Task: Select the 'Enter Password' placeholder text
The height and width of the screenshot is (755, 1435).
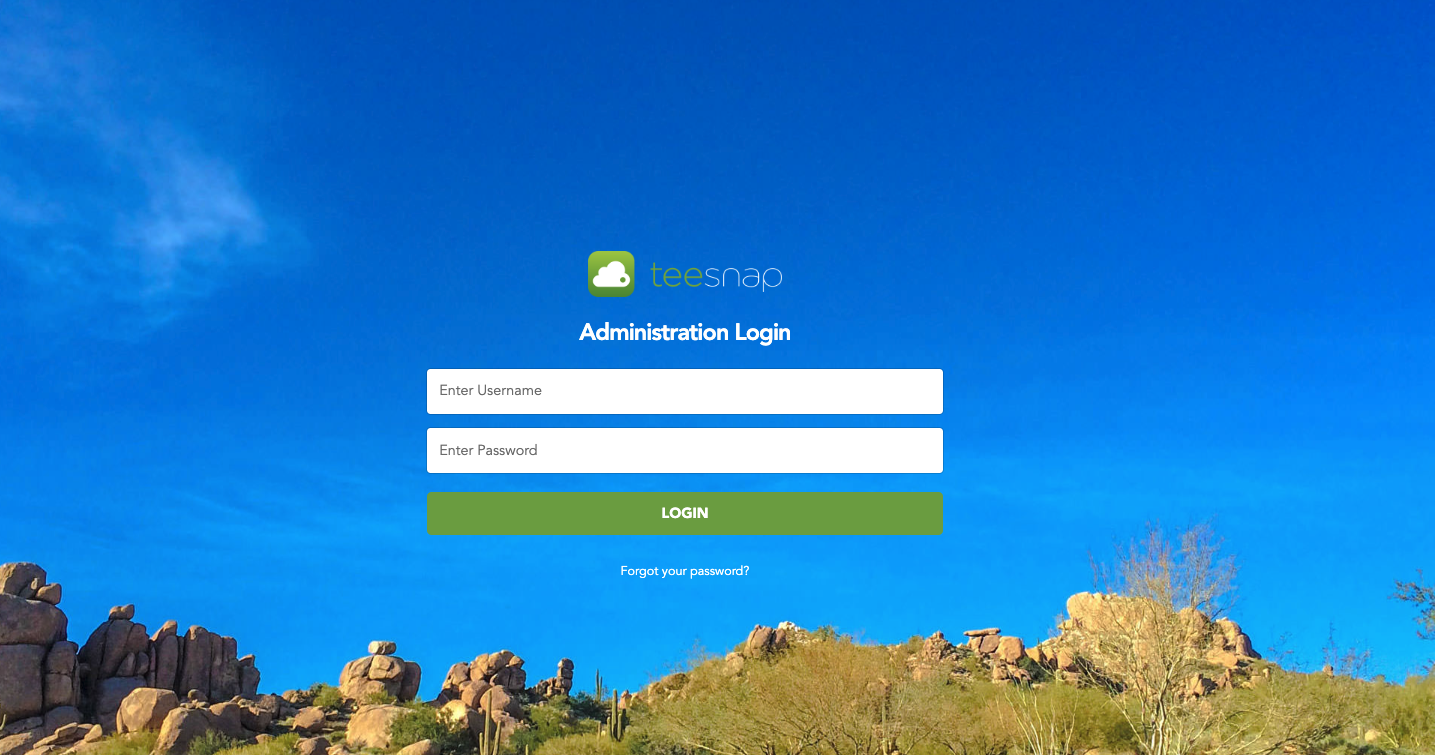Action: [488, 451]
